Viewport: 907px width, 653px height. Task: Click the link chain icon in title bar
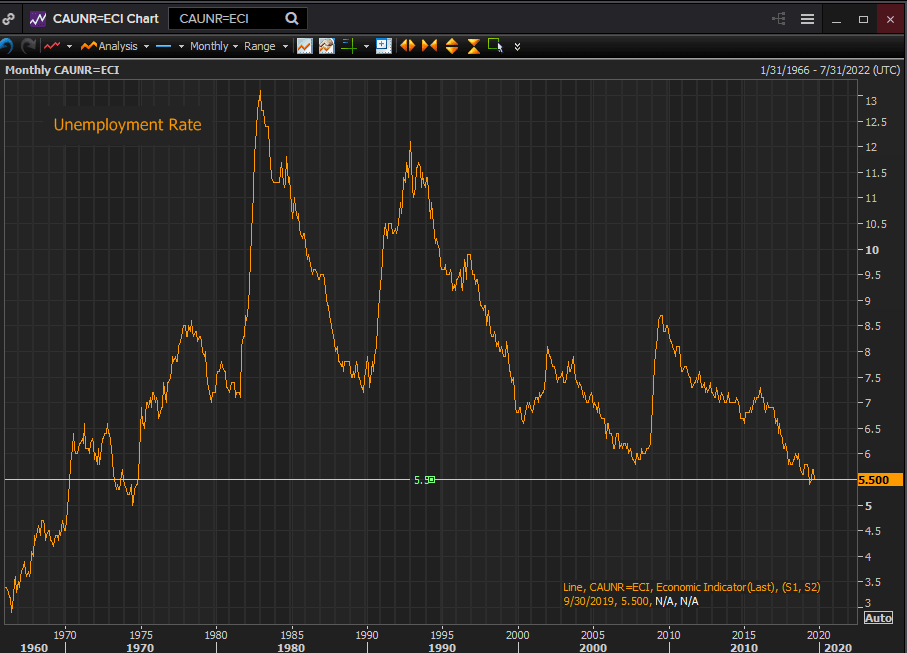point(9,18)
